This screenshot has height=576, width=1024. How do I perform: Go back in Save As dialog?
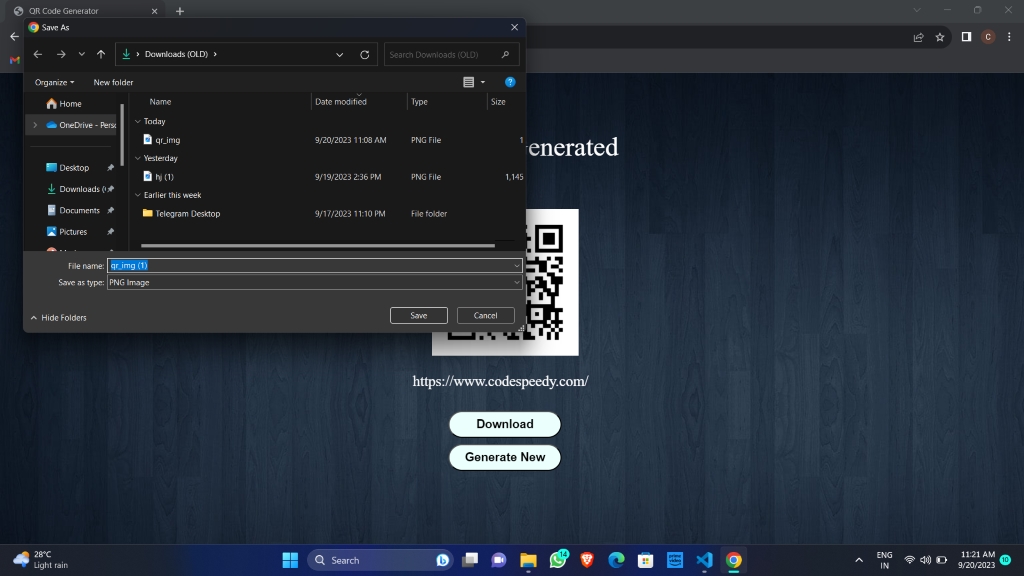38,55
